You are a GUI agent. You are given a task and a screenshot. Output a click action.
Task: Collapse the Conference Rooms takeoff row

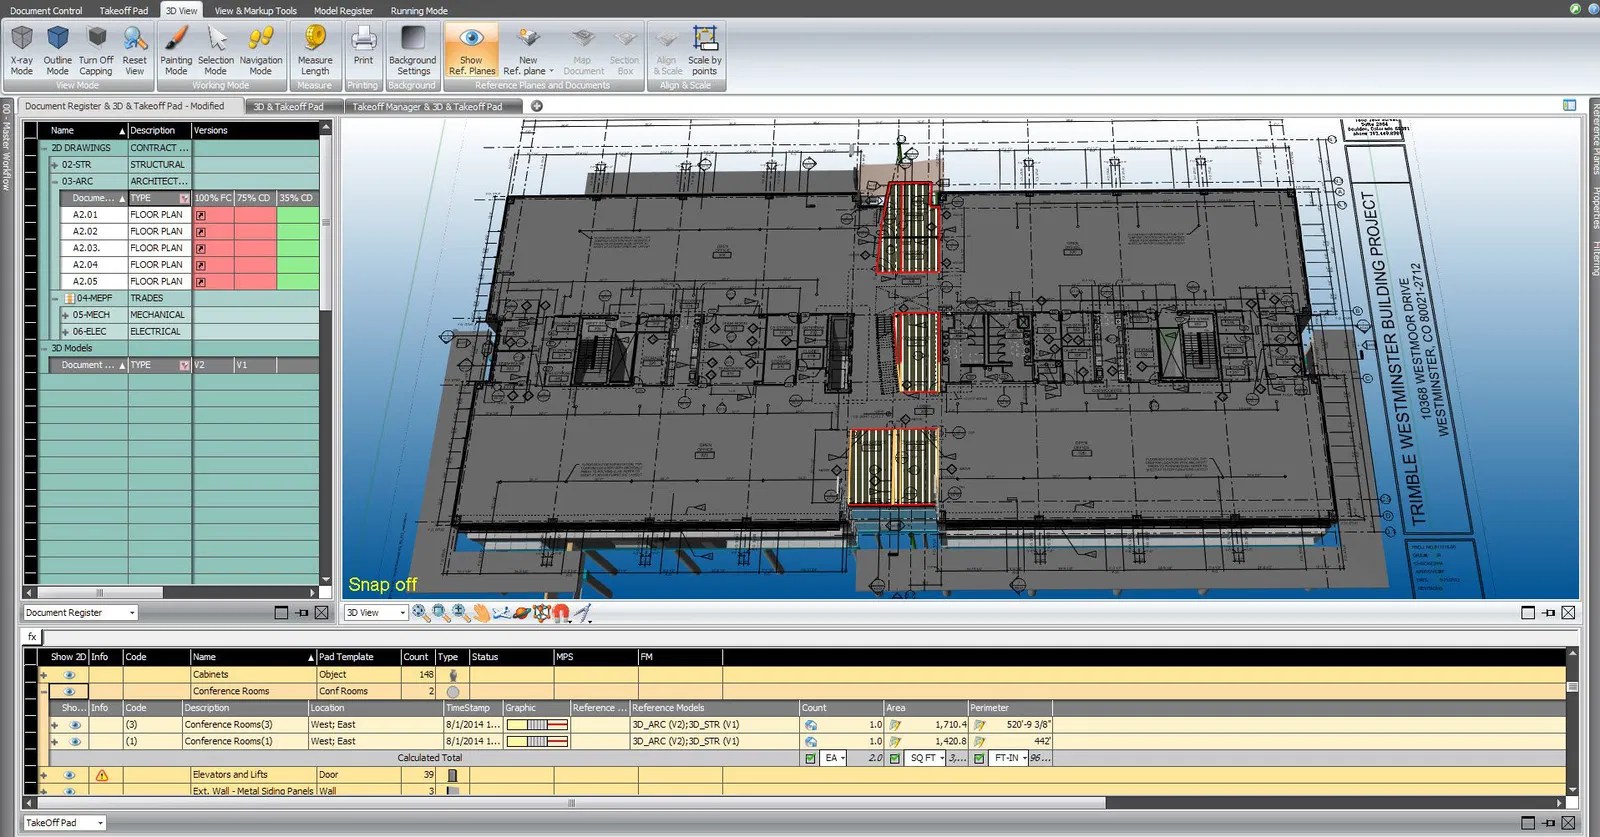tap(43, 692)
